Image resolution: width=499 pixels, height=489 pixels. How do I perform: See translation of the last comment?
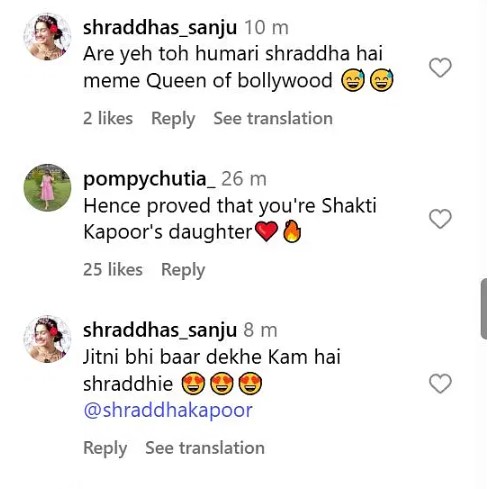coord(205,448)
